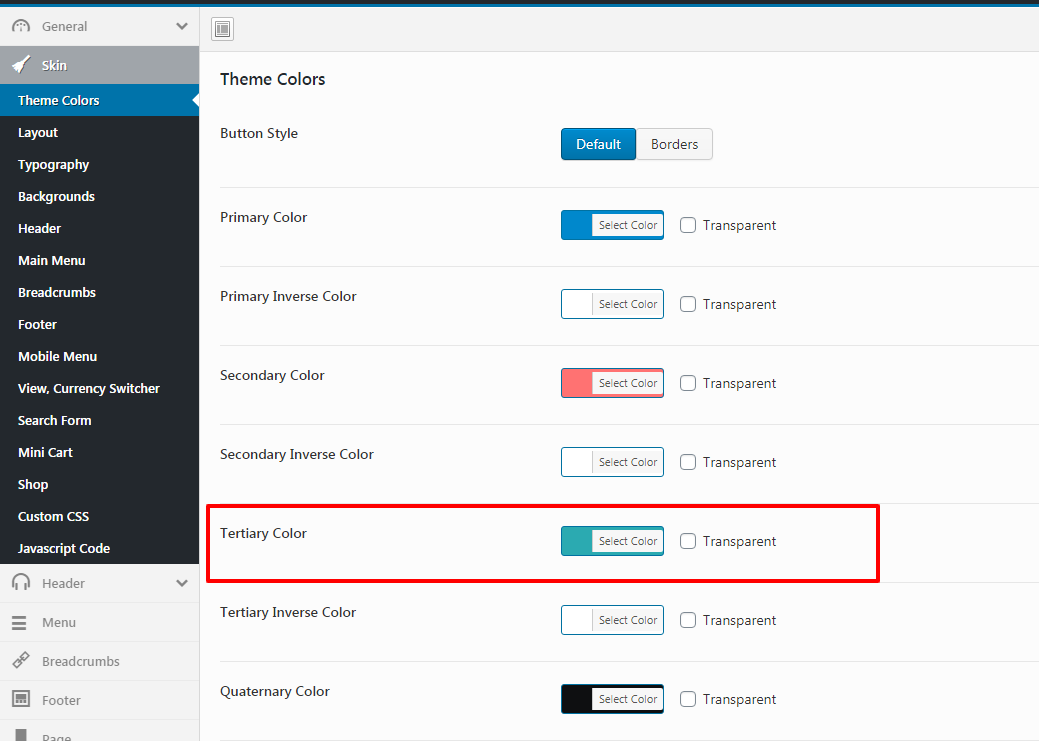The image size is (1039, 741).
Task: Click the Skin section header
Action: pos(99,65)
